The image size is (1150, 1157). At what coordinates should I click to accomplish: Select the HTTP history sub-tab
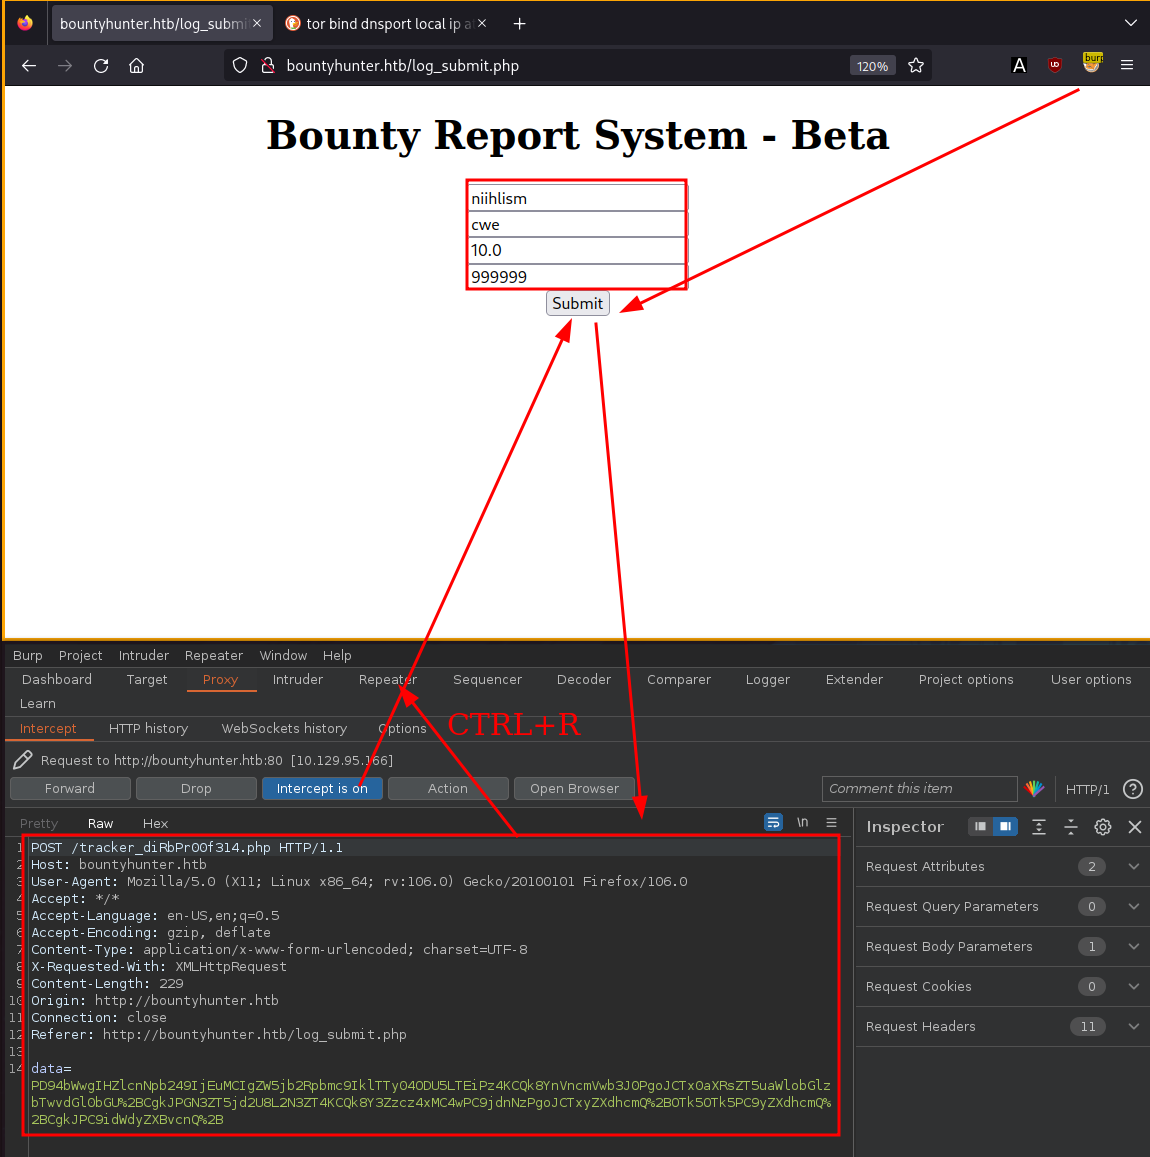(148, 728)
